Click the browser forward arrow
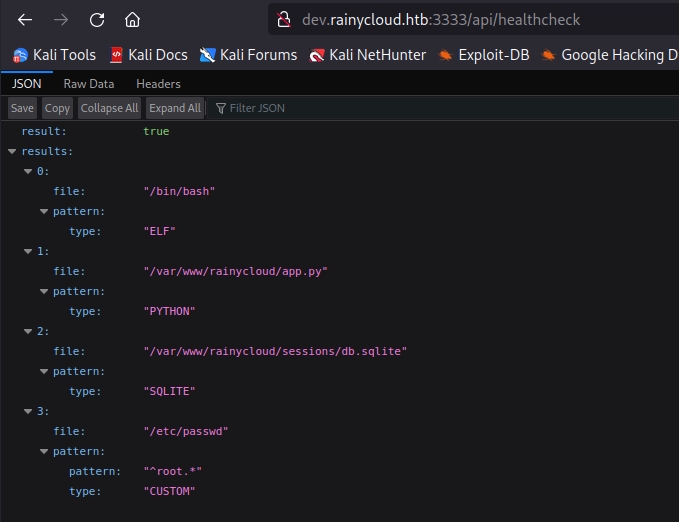The width and height of the screenshot is (679, 522). 61,20
